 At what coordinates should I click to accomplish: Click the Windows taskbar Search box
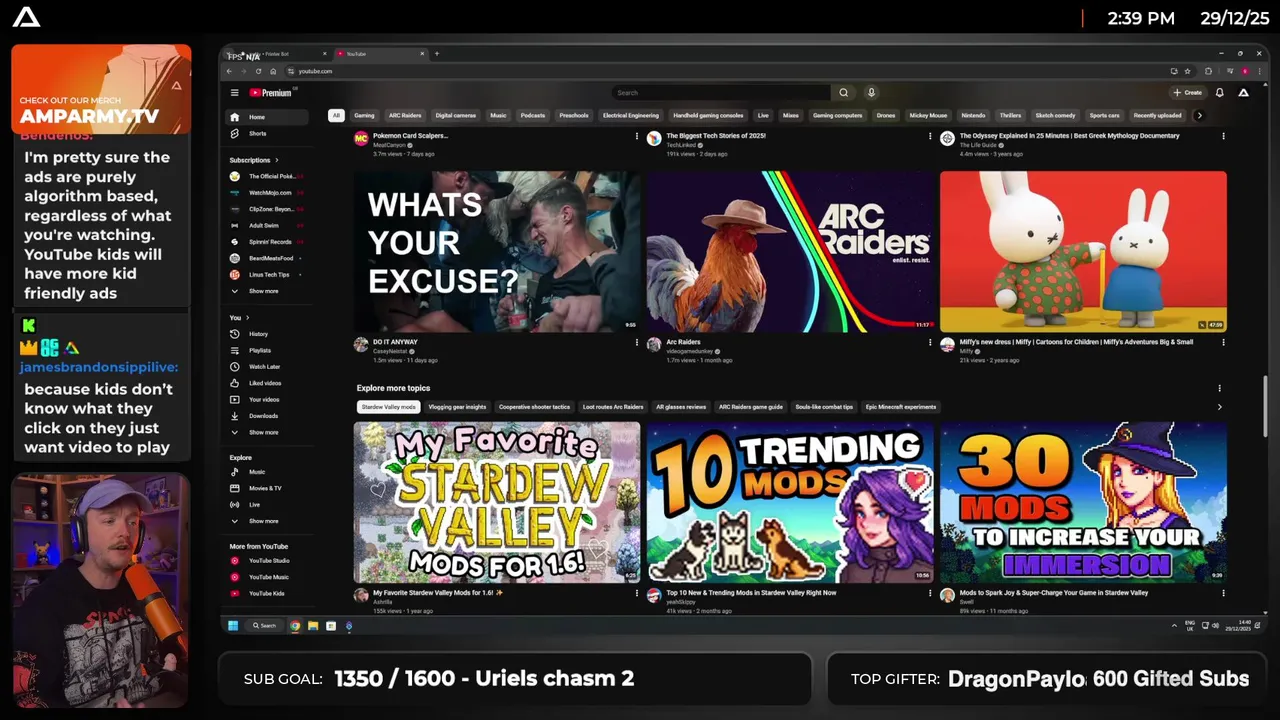tap(264, 626)
